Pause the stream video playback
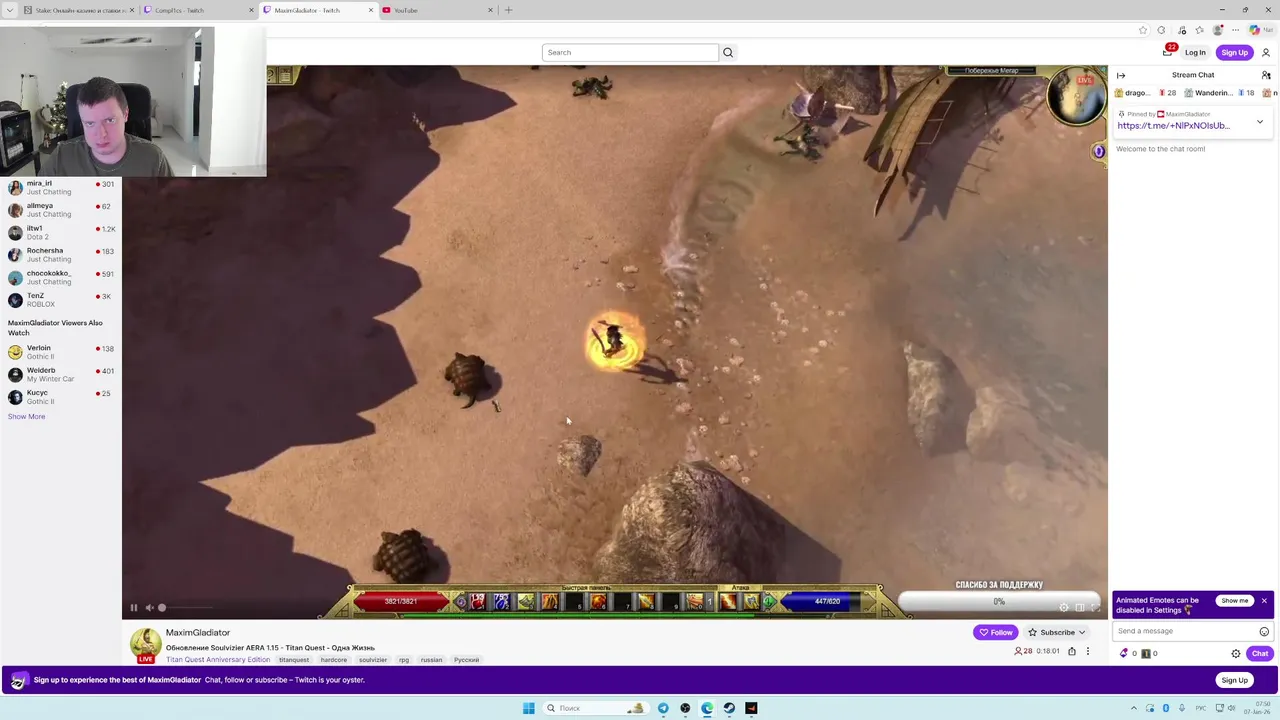Viewport: 1280px width, 720px height. click(133, 608)
